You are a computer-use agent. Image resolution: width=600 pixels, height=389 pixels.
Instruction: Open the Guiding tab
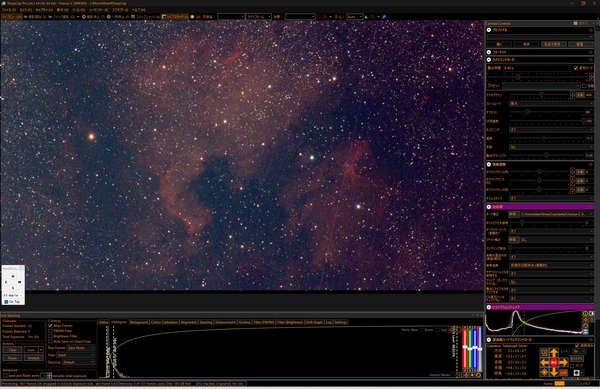[x=245, y=322]
